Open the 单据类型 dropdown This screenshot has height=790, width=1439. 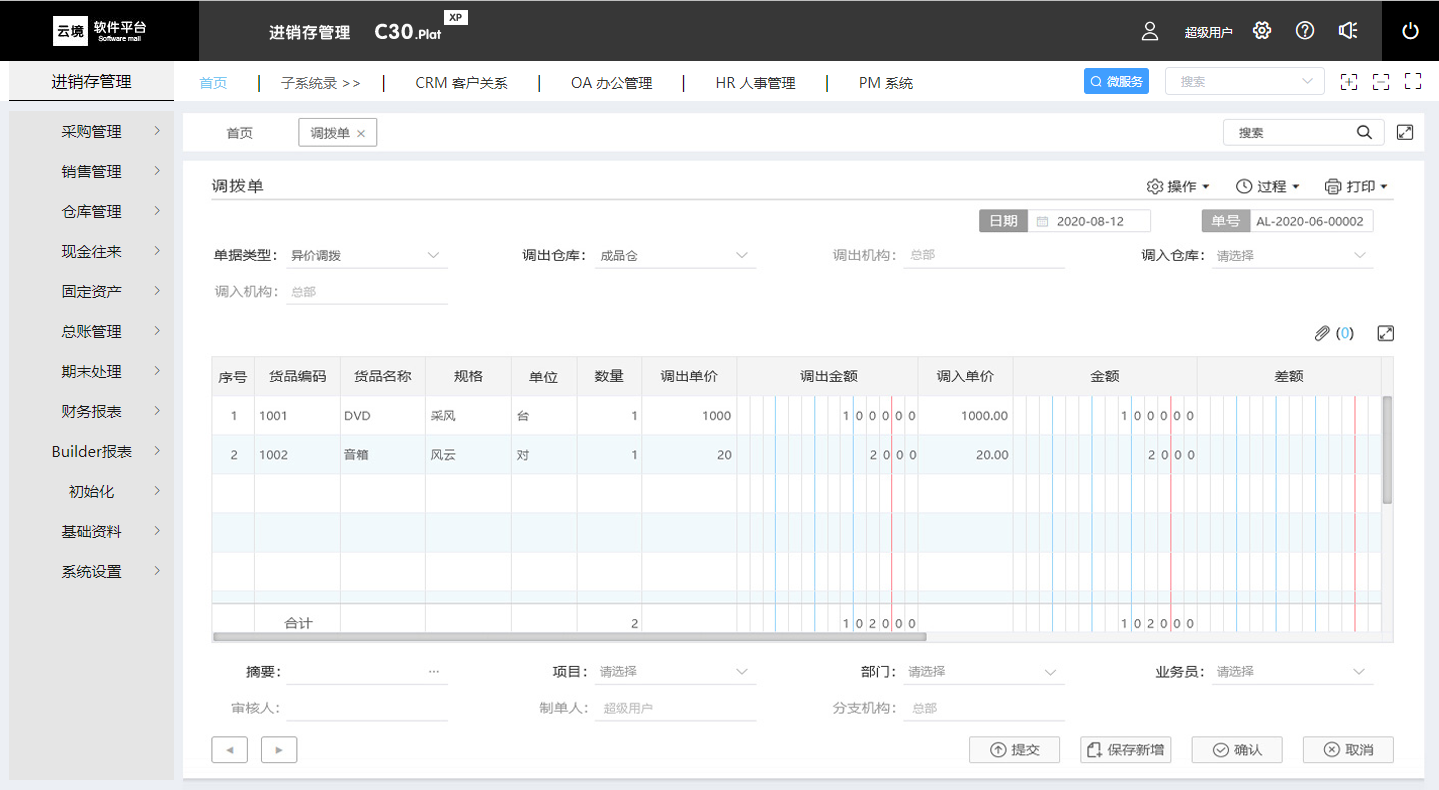[x=368, y=256]
